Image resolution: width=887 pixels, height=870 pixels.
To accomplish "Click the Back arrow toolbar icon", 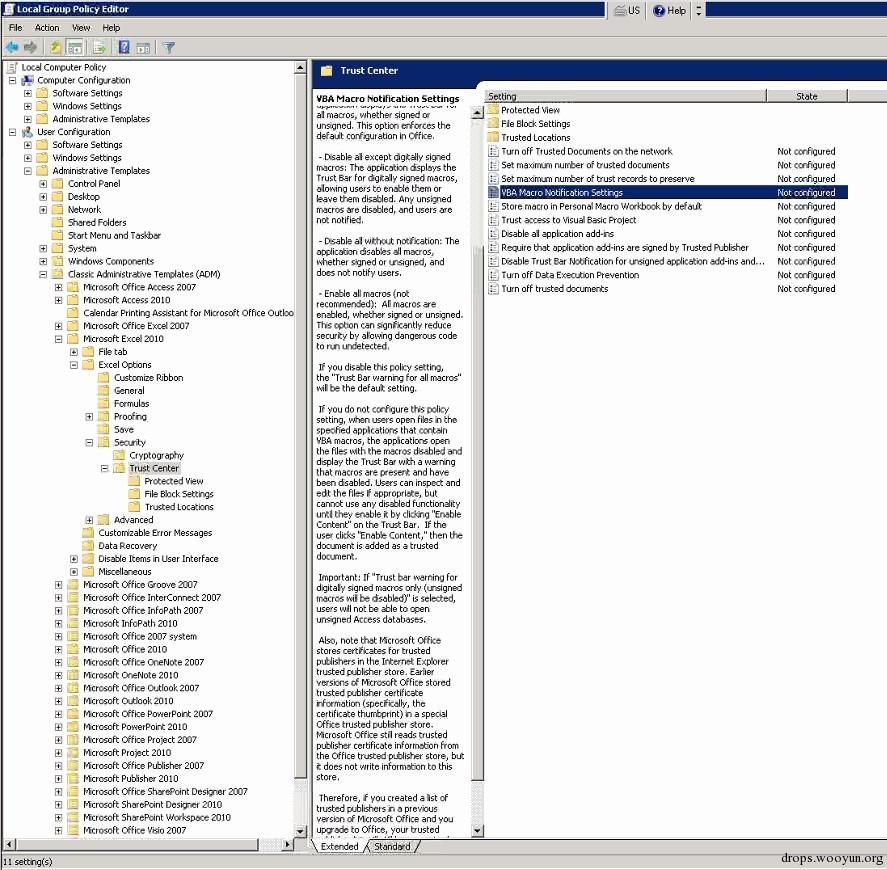I will [12, 47].
